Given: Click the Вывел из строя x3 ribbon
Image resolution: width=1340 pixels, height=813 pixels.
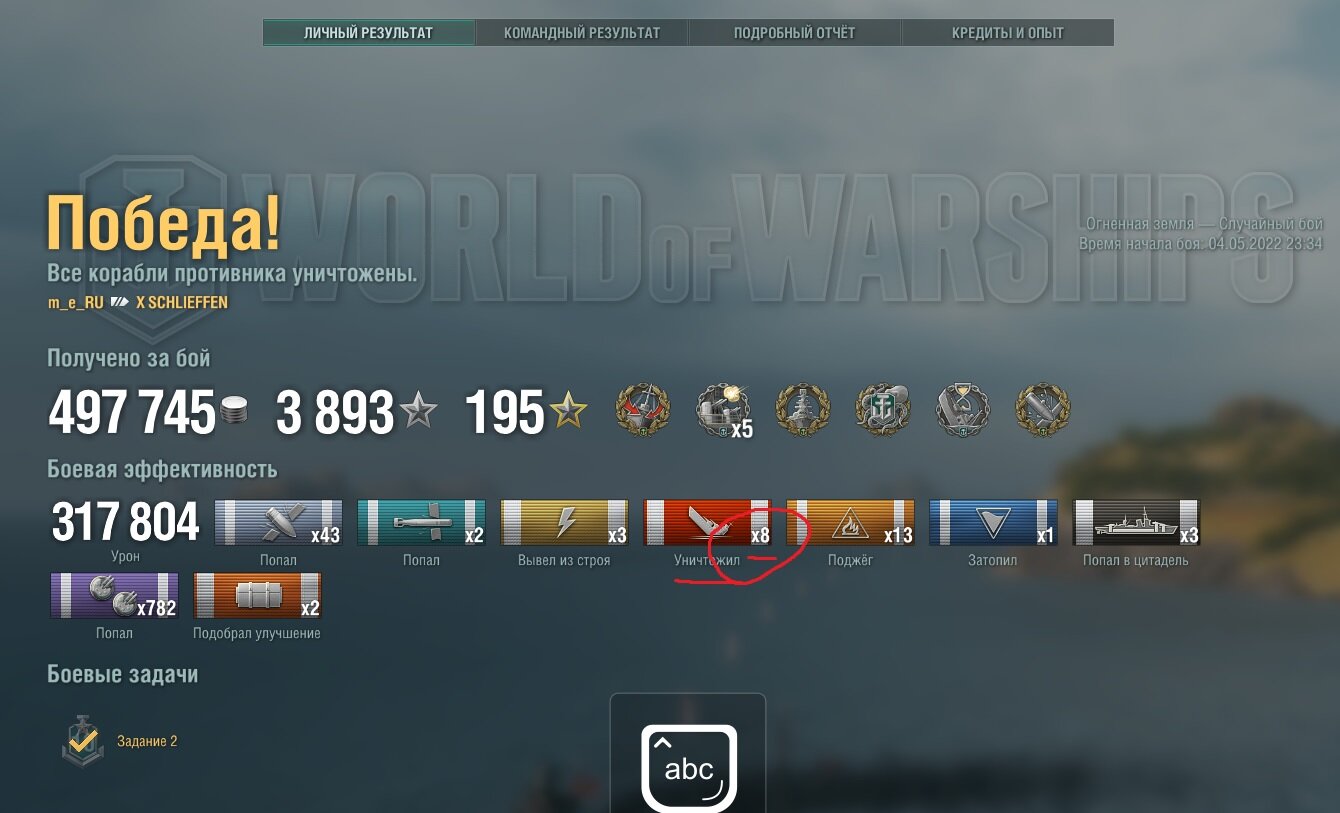Looking at the screenshot, I should click(564, 523).
